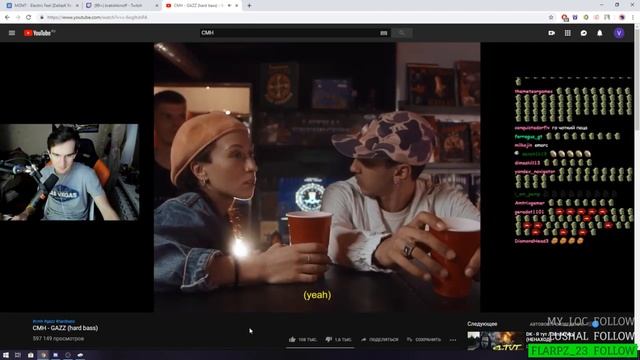The image size is (640, 360).
Task: Click the Поделиться share button
Action: [380, 340]
